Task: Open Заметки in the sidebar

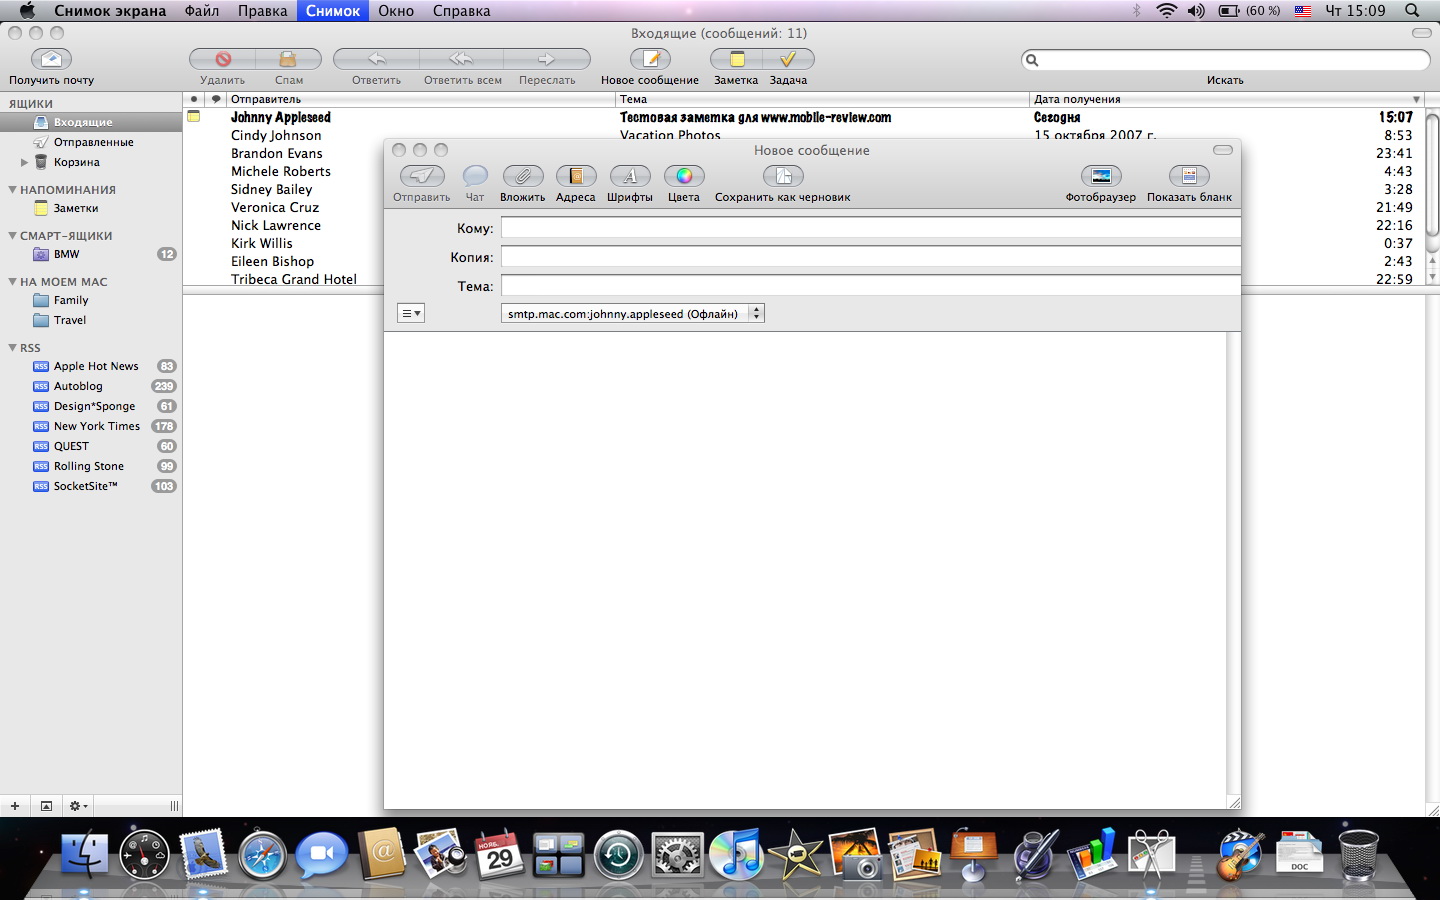Action: point(91,208)
